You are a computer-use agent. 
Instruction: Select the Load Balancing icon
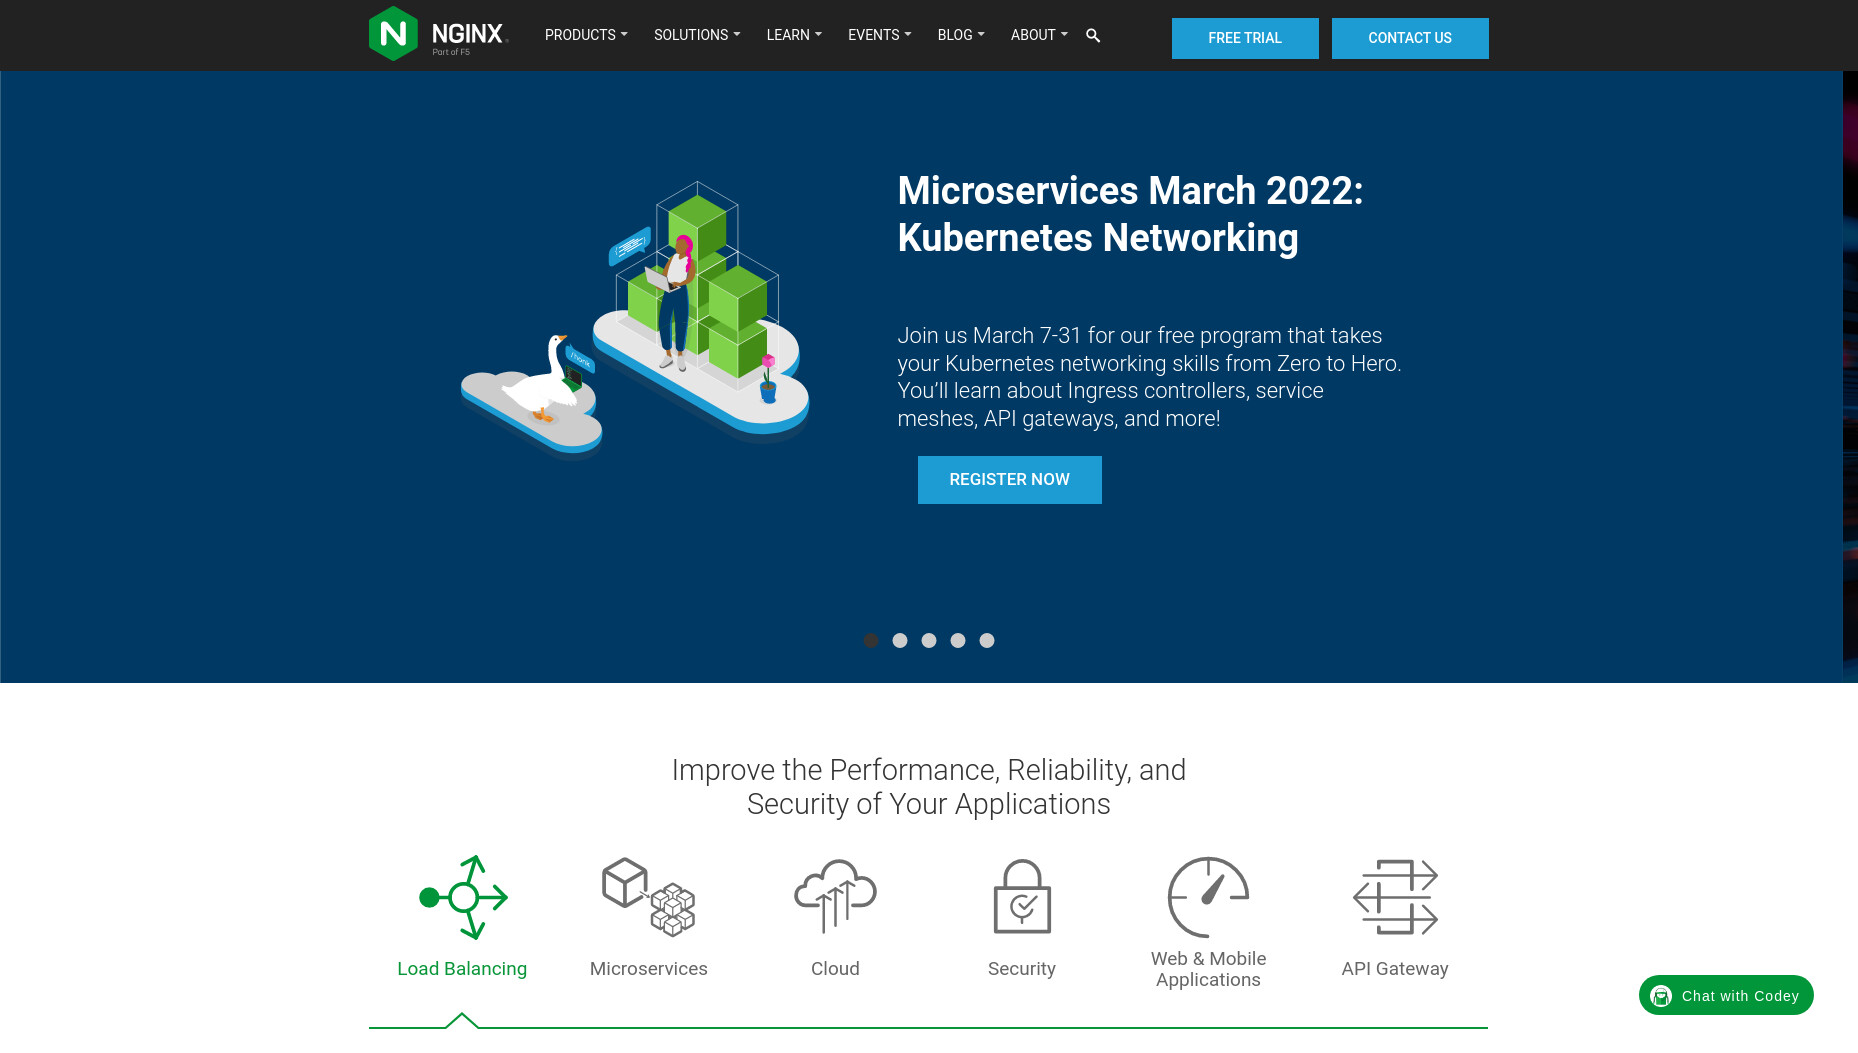(463, 897)
